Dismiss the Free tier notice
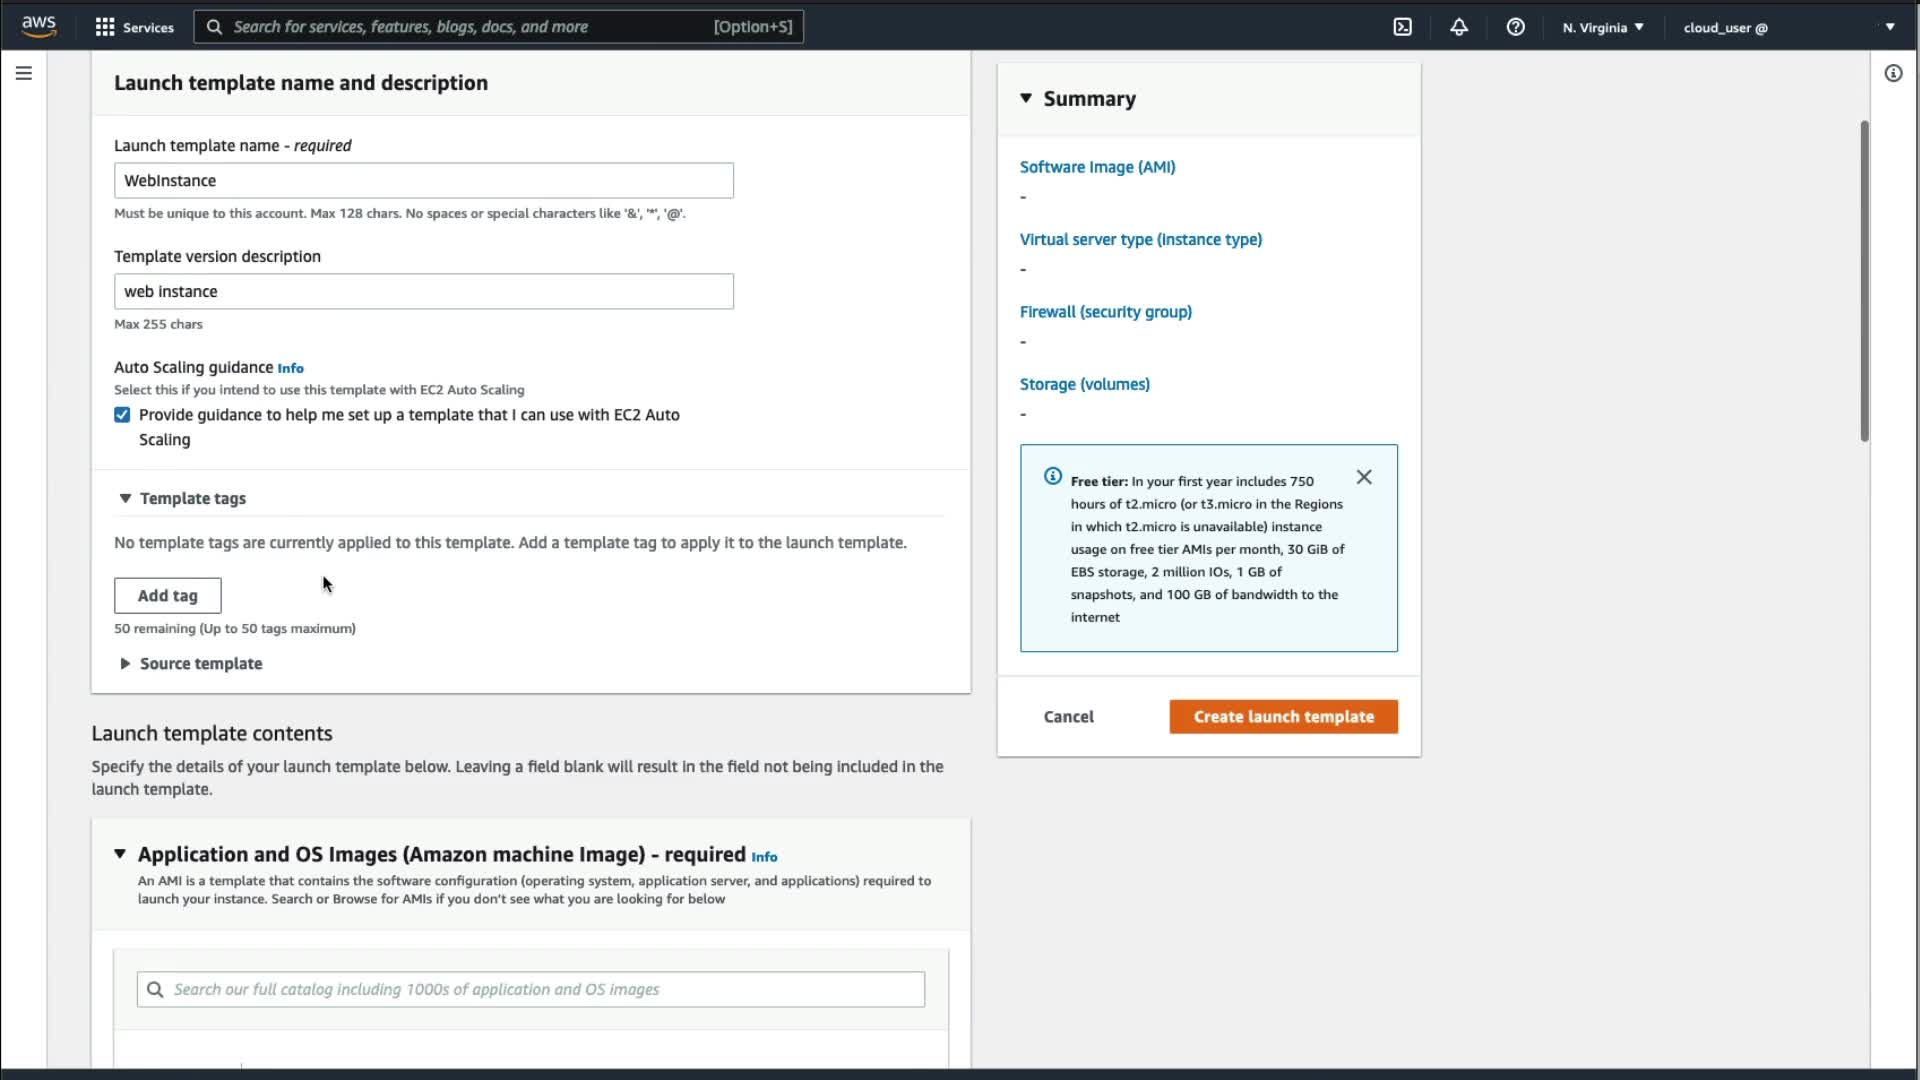This screenshot has height=1080, width=1920. pyautogui.click(x=1364, y=477)
